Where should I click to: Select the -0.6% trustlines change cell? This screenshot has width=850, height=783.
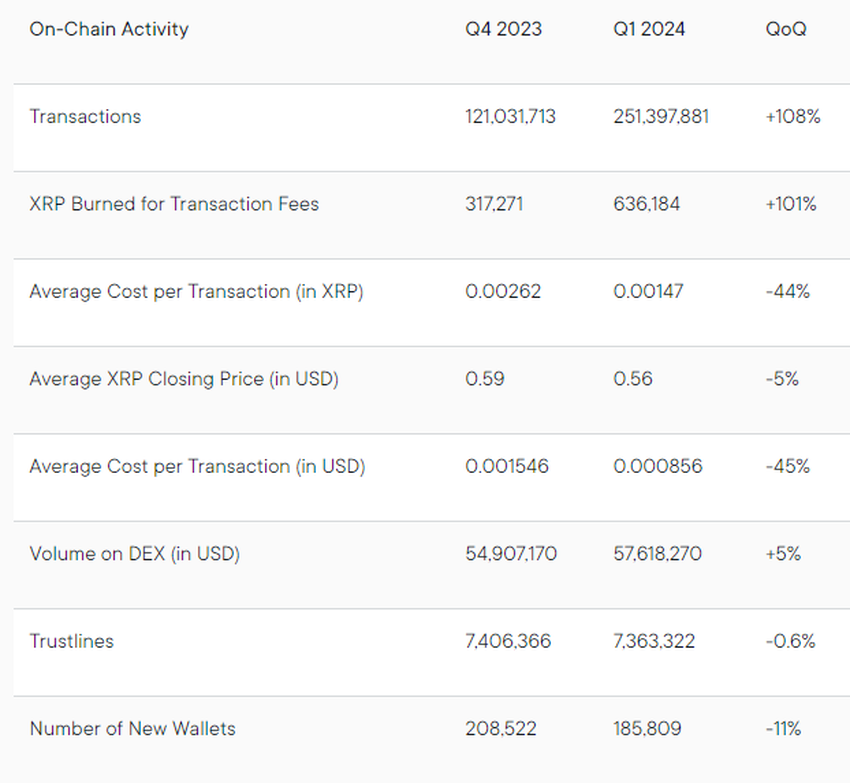tap(790, 641)
